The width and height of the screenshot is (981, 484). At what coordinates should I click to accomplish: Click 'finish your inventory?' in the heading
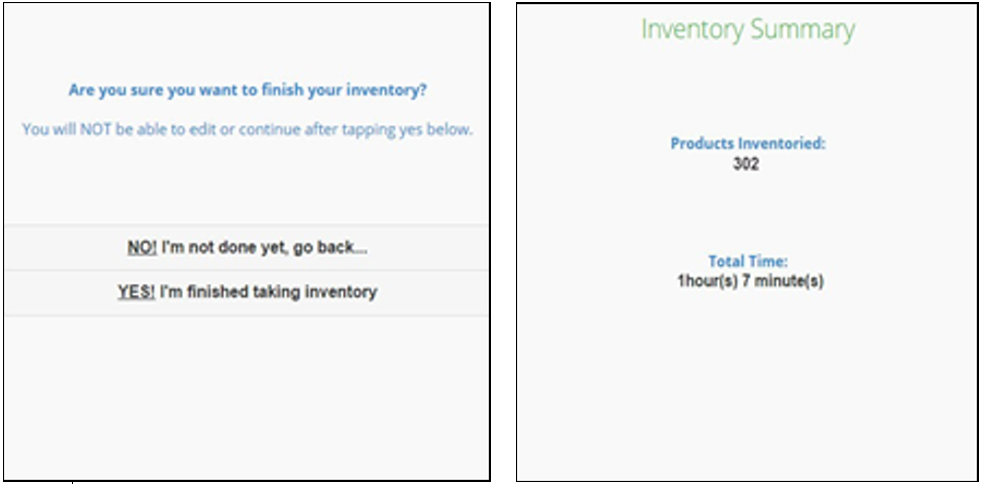tap(343, 90)
